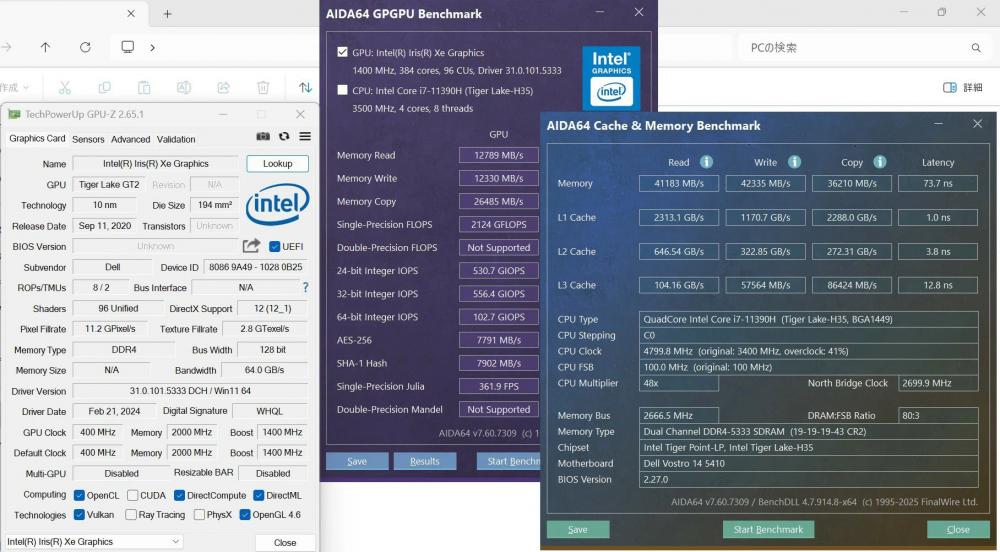The image size is (1000, 552).
Task: Click the BIOS export share icon in GPU-Z
Action: click(x=251, y=246)
